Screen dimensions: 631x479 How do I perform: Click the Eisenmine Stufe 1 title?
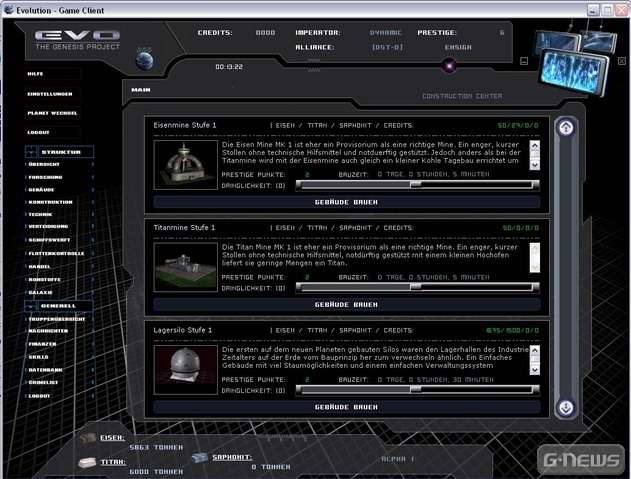(x=185, y=125)
